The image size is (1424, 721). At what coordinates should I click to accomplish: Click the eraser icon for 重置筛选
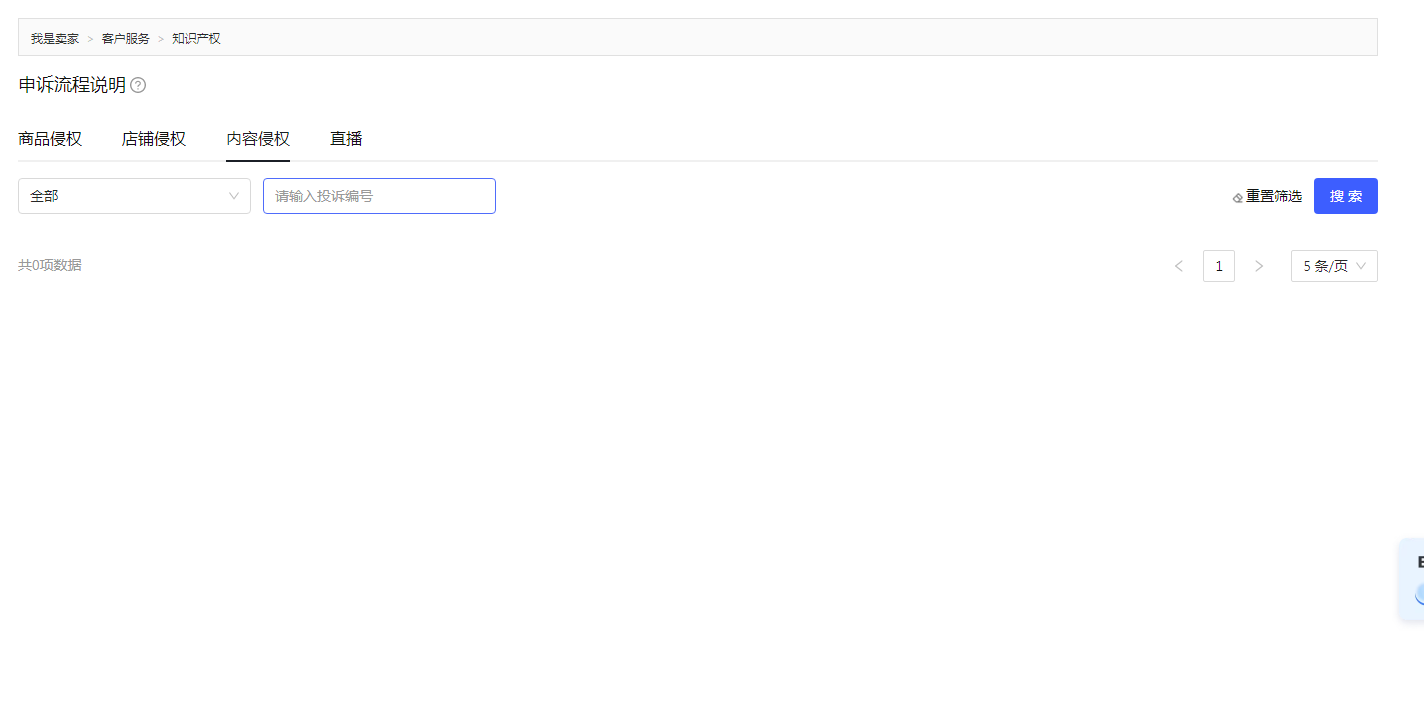click(x=1238, y=198)
